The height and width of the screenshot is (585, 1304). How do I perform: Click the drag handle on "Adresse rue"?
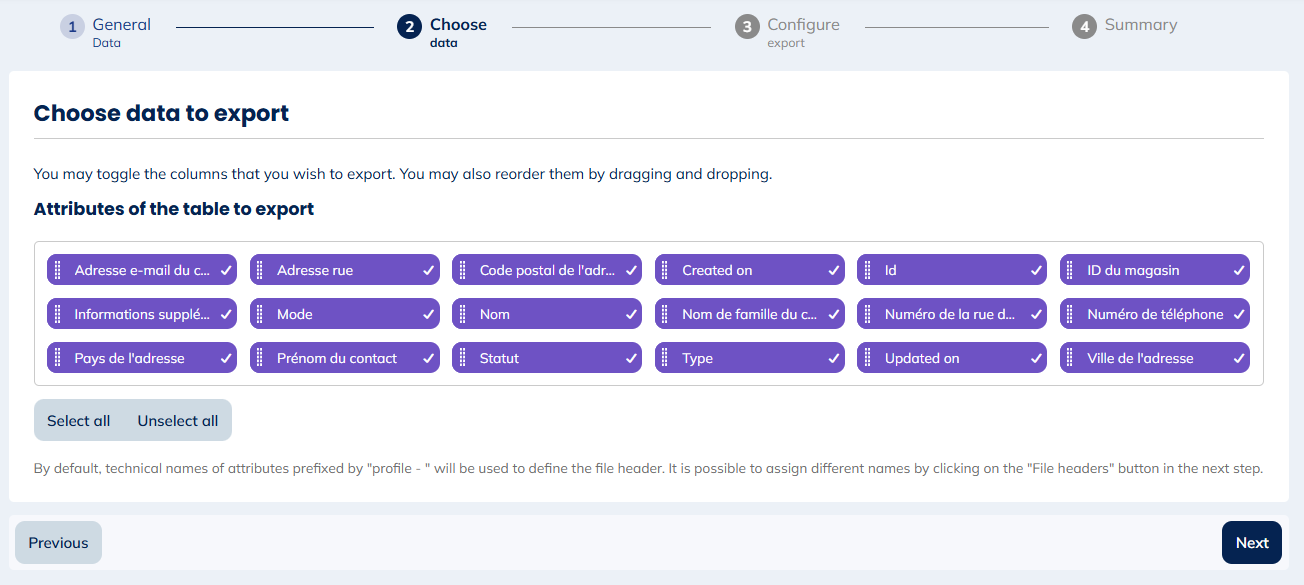coord(262,269)
